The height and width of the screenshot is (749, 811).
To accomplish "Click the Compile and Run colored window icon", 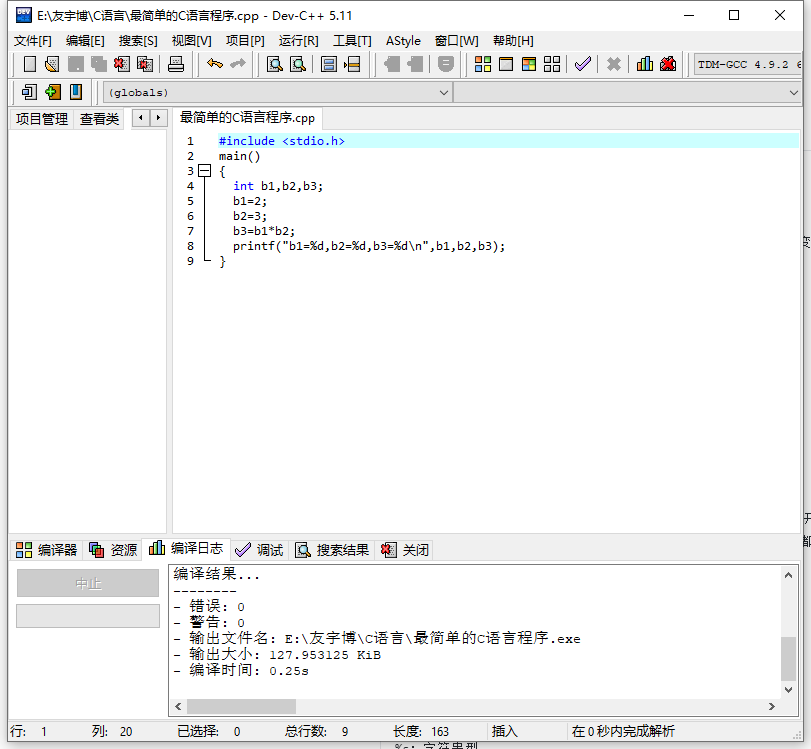I will point(529,64).
